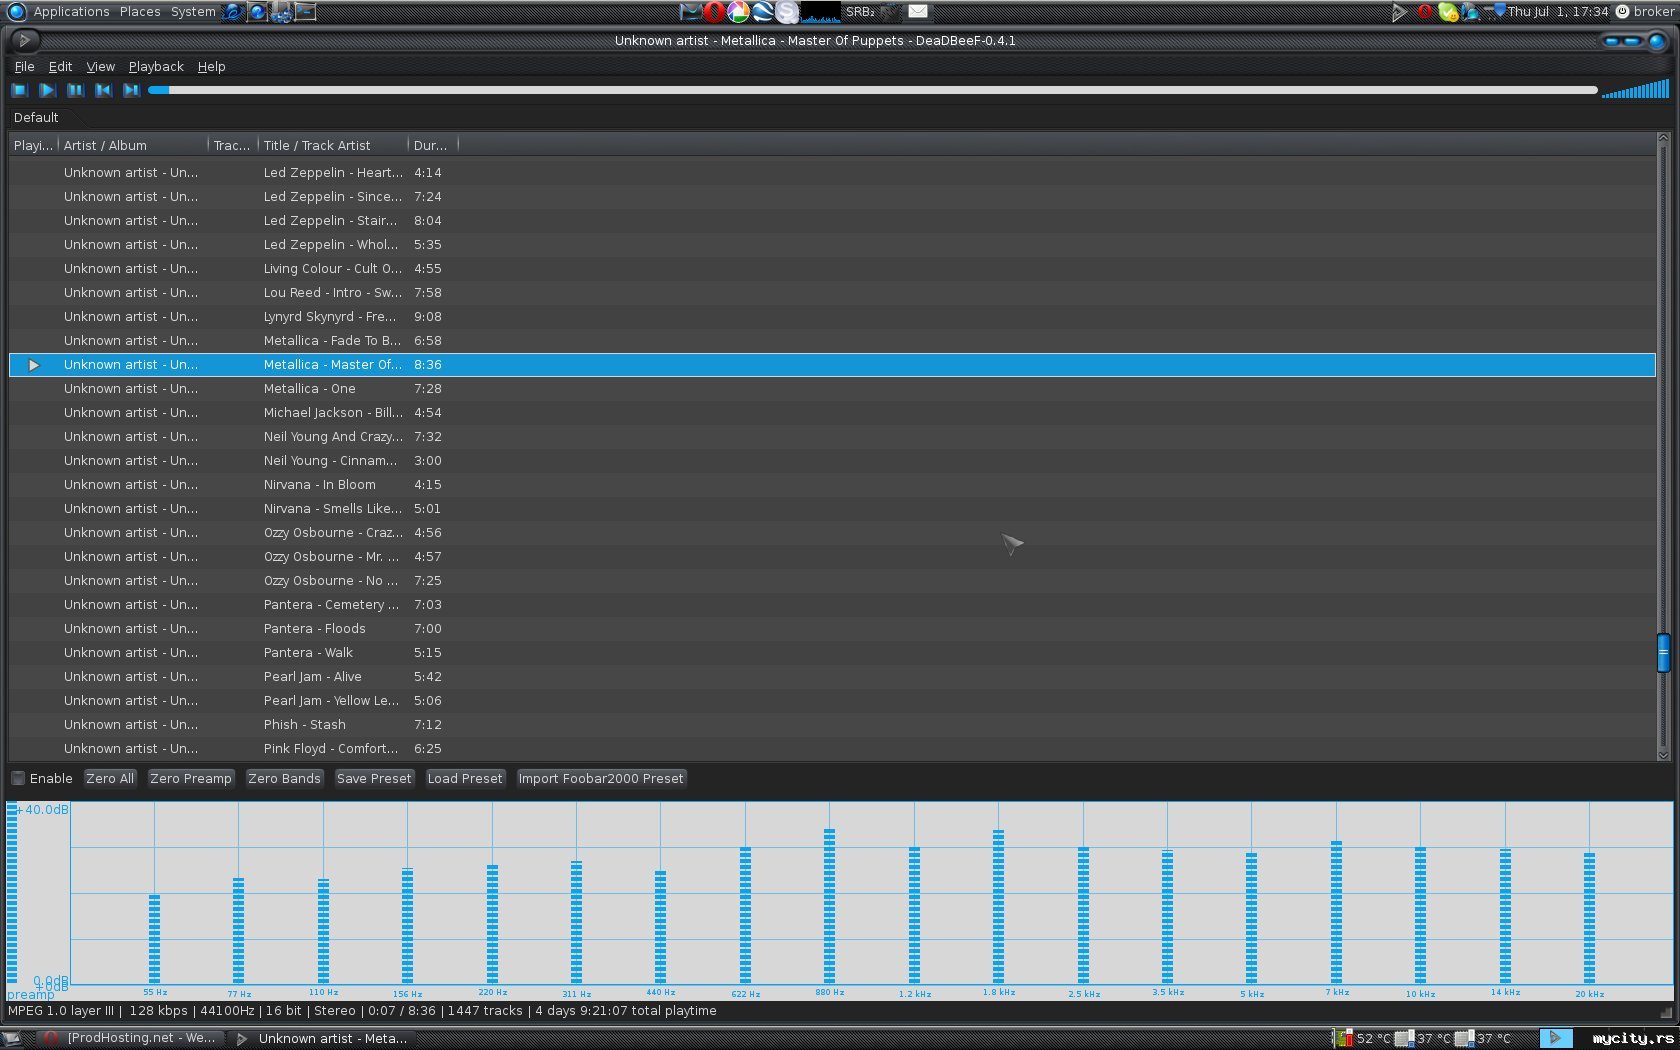Open the Applications menu

pos(71,12)
